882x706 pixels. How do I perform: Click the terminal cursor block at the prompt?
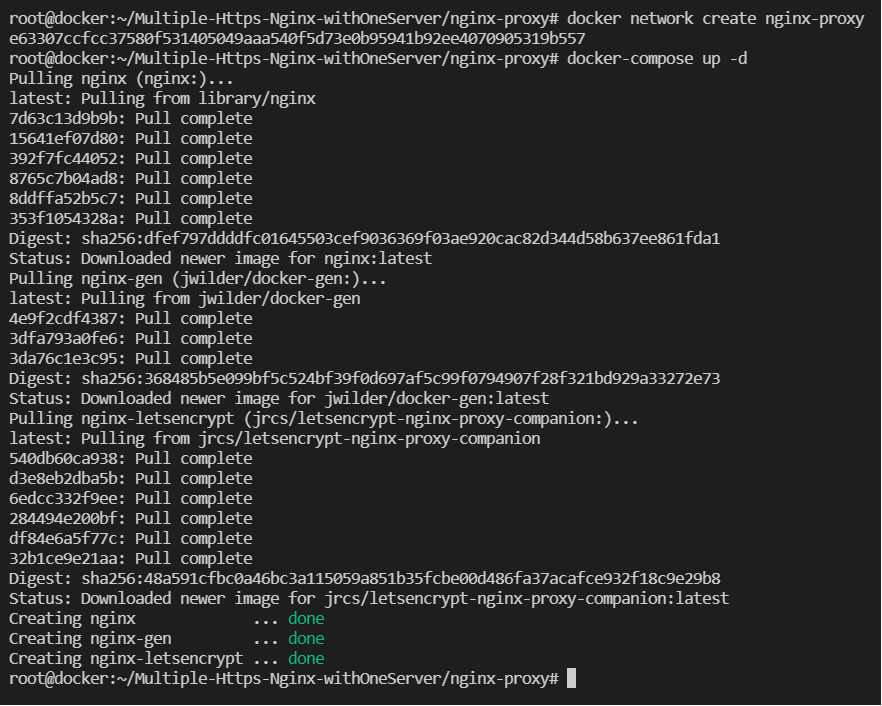571,678
